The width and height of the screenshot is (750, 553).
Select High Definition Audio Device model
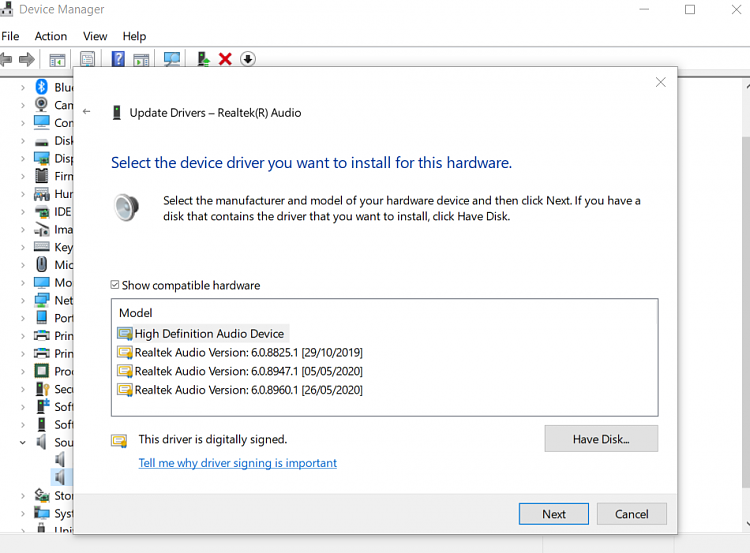click(x=203, y=333)
